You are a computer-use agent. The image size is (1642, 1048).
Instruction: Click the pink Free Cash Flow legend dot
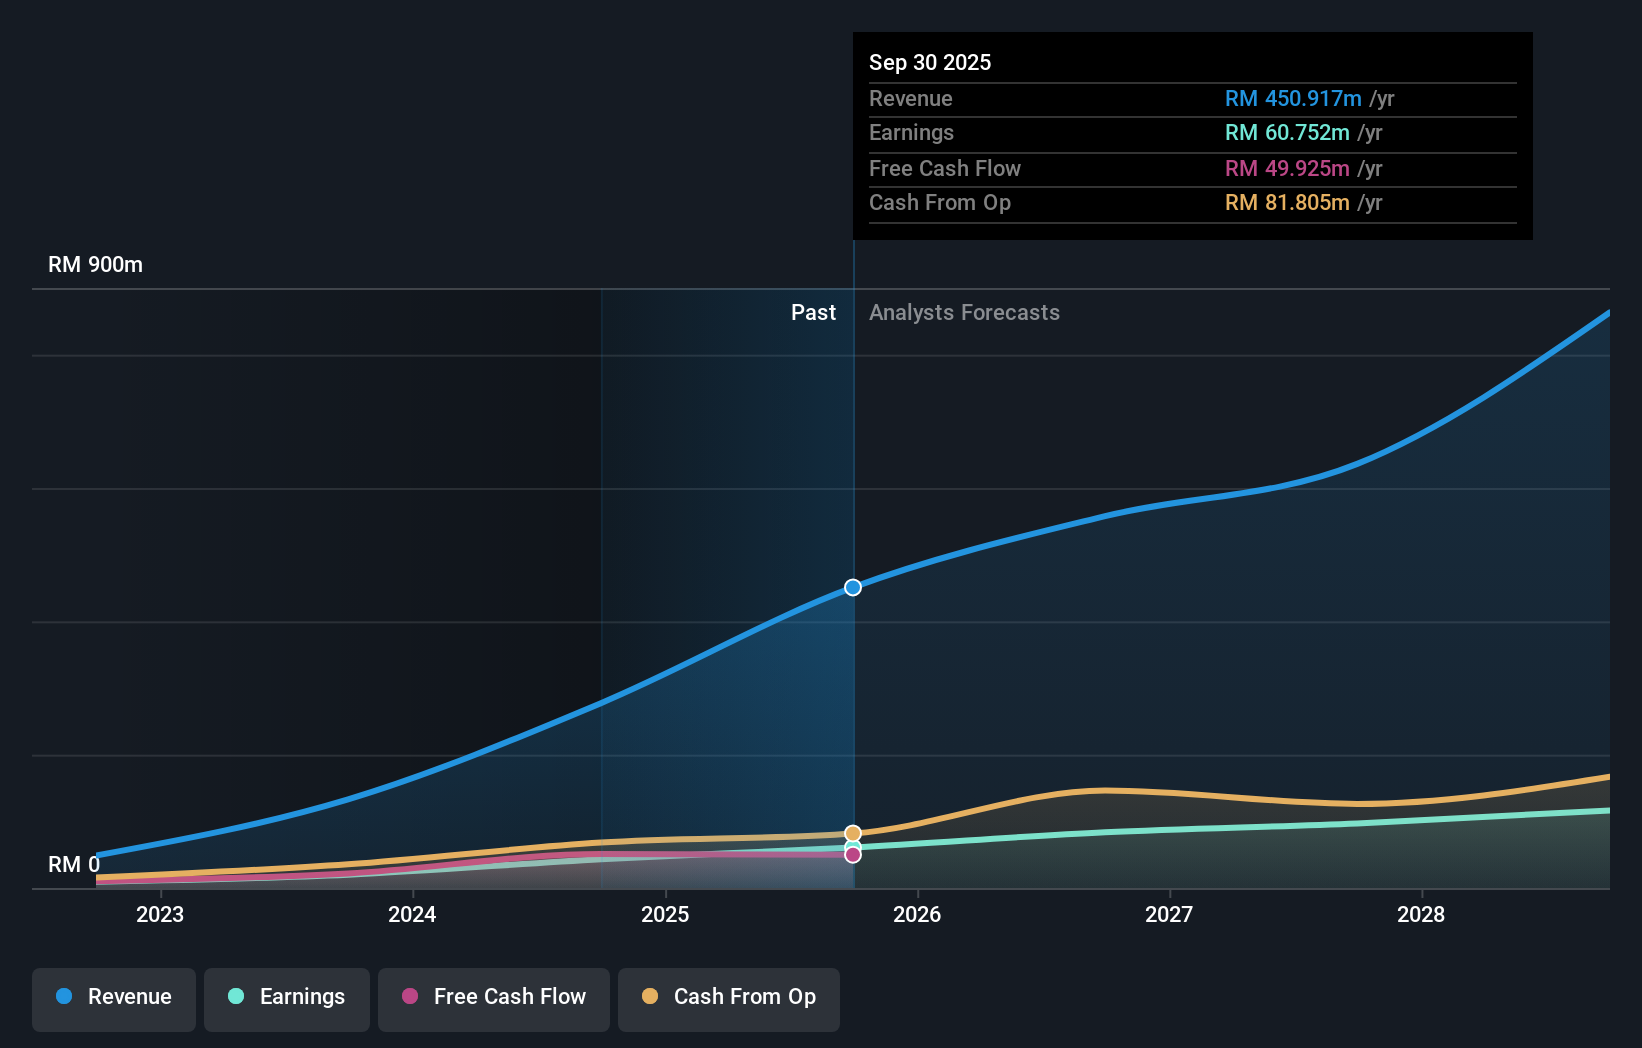point(412,996)
